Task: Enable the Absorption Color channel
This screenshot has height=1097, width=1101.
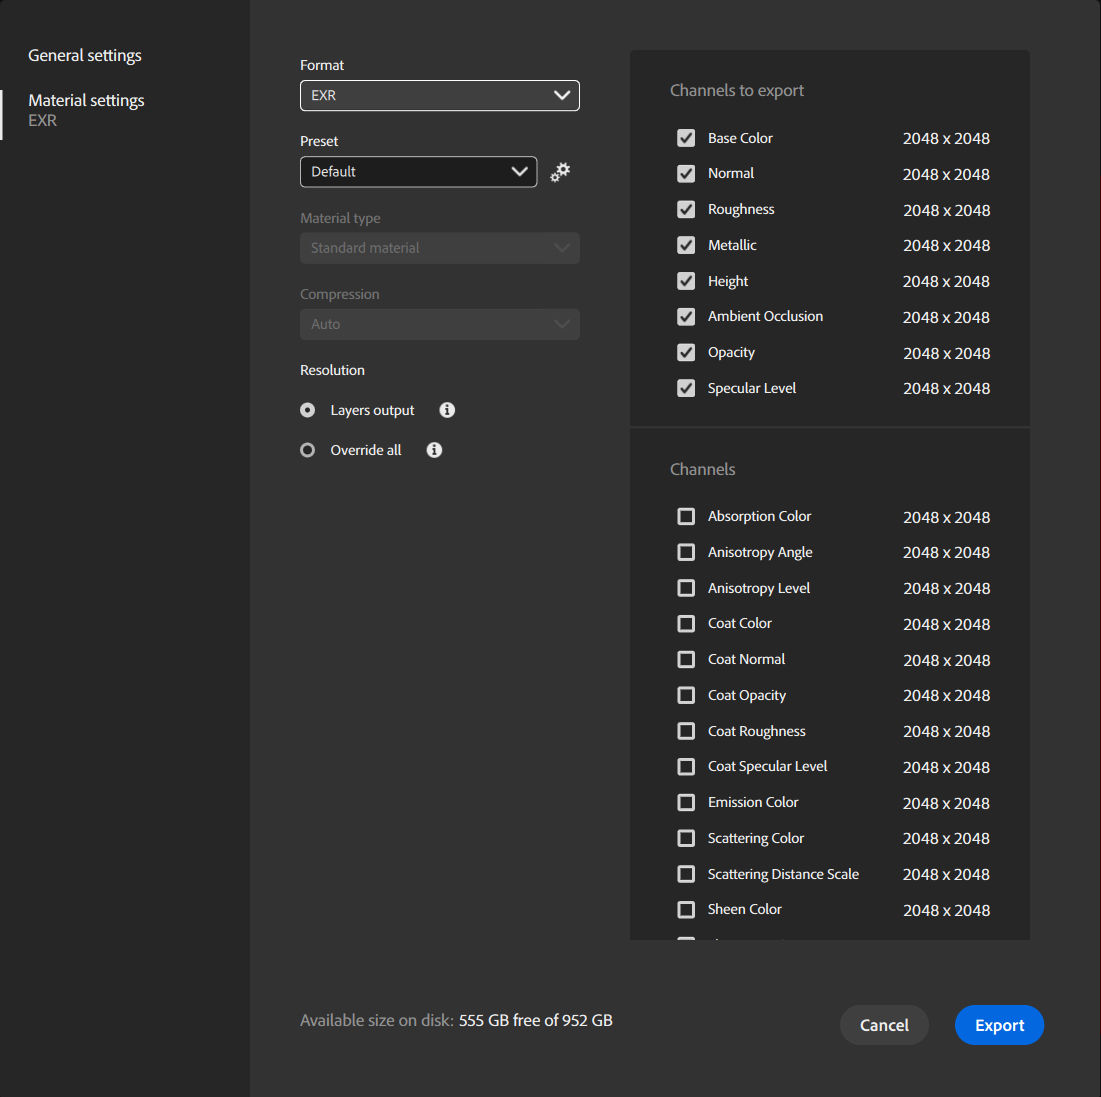Action: (686, 517)
